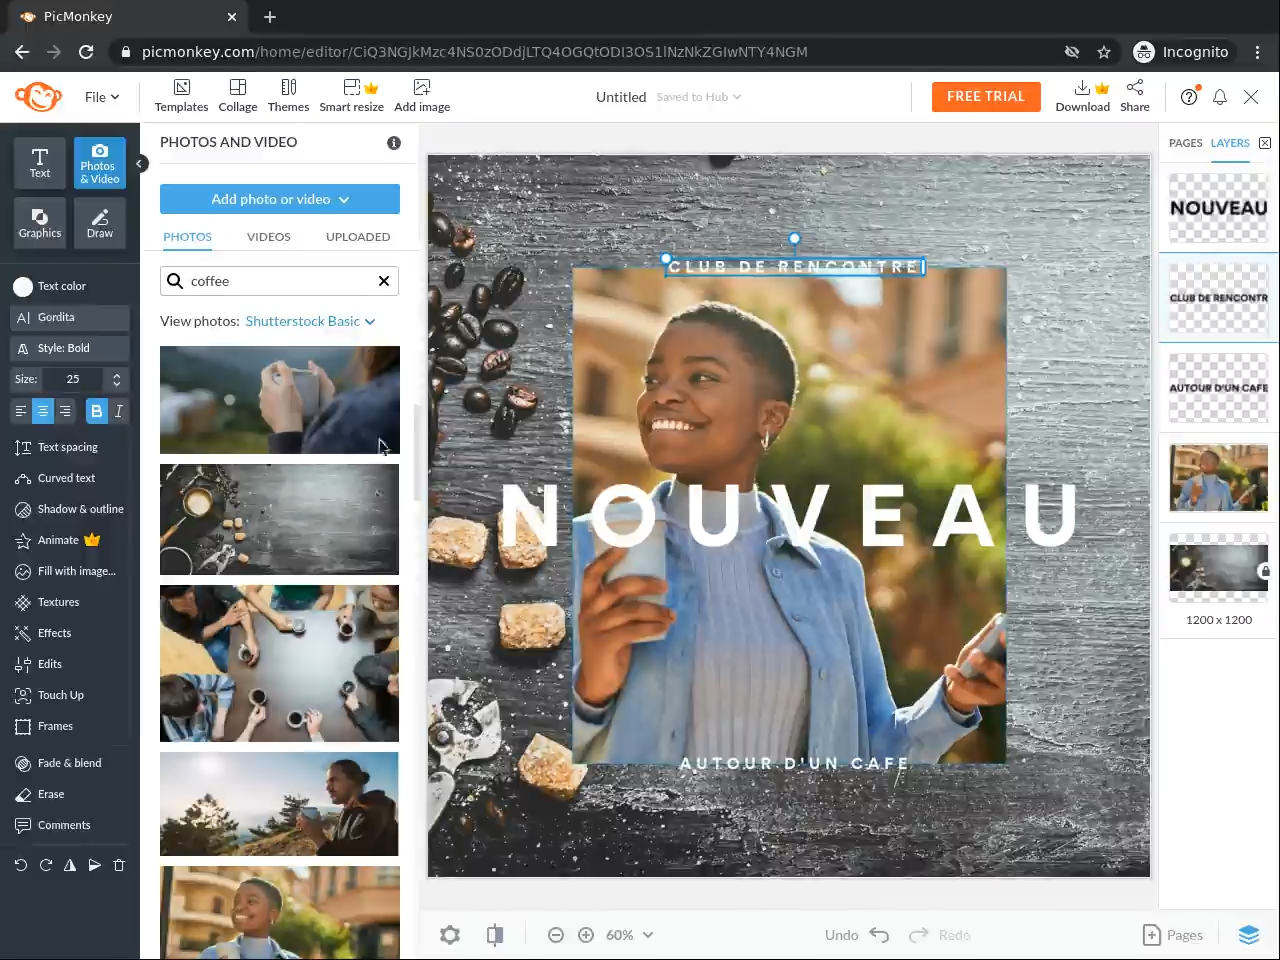
Task: Open the Collage tool
Action: coord(238,96)
